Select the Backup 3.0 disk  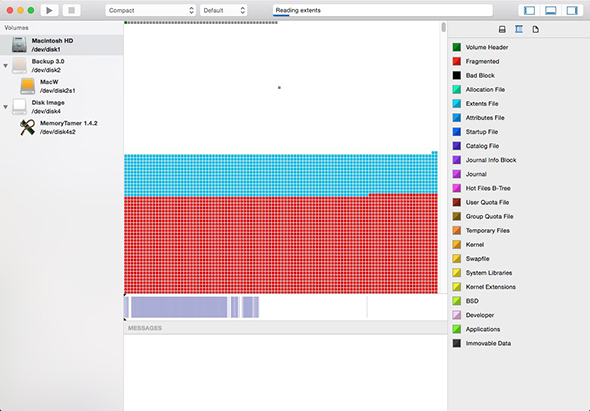click(62, 65)
